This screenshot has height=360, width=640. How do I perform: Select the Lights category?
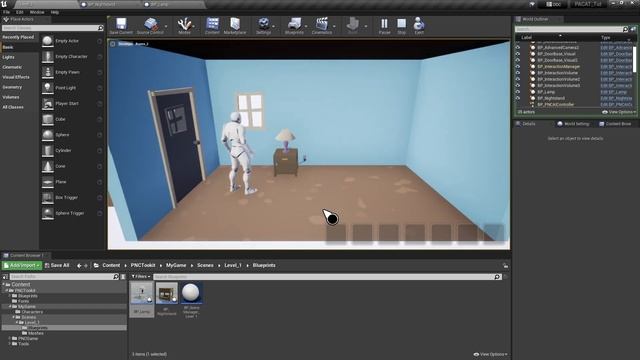coord(9,58)
